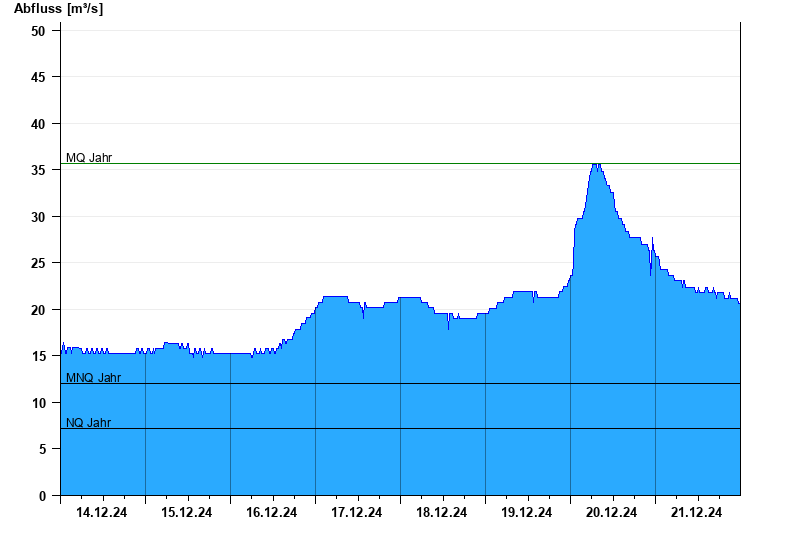Viewport: 800px width, 550px height.
Task: Select the 17.12.24 date label
Action: click(356, 512)
